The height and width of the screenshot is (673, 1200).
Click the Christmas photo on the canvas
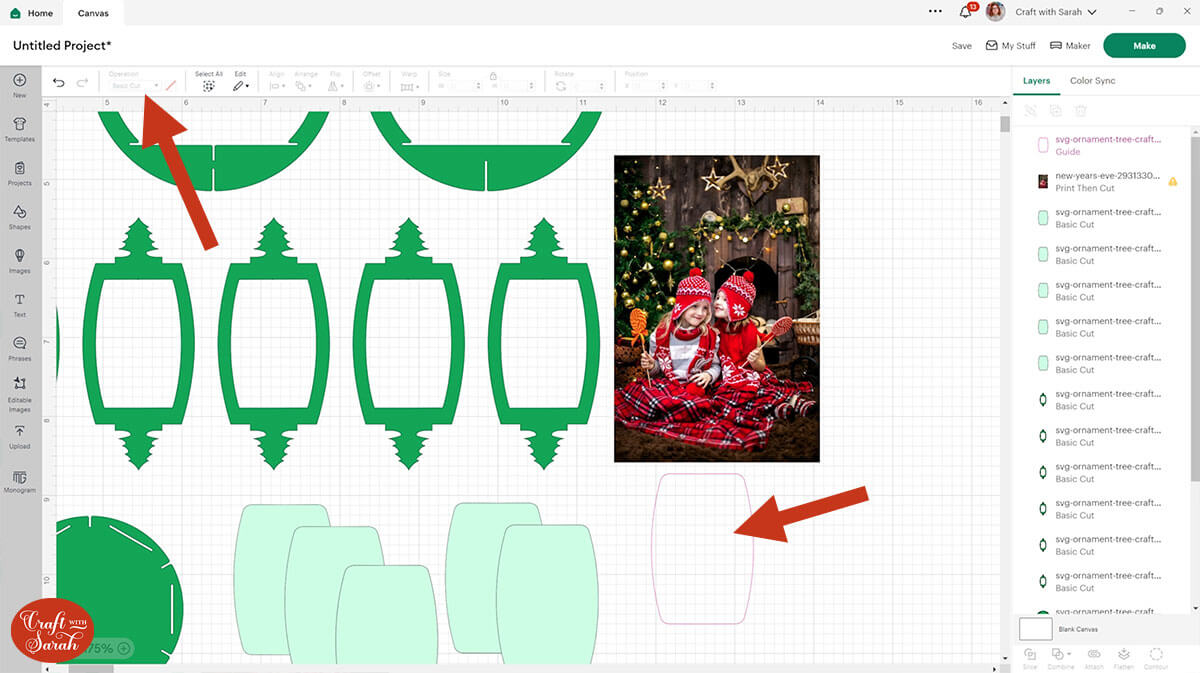(x=717, y=308)
